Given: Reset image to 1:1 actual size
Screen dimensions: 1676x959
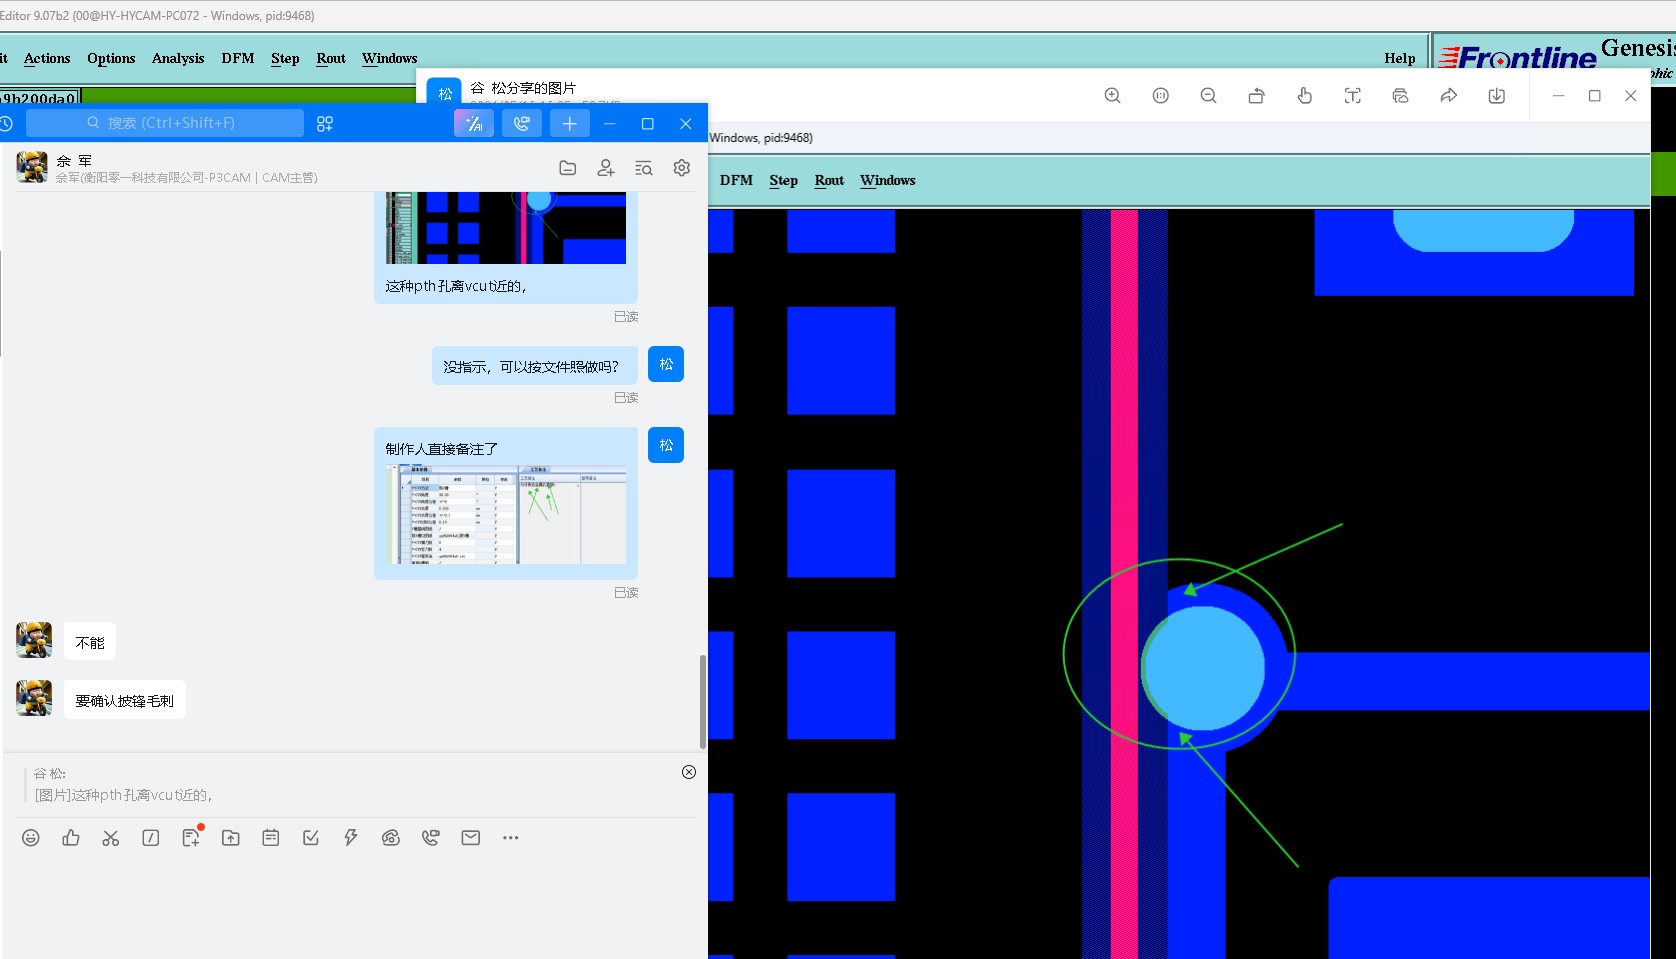Looking at the screenshot, I should point(1160,96).
